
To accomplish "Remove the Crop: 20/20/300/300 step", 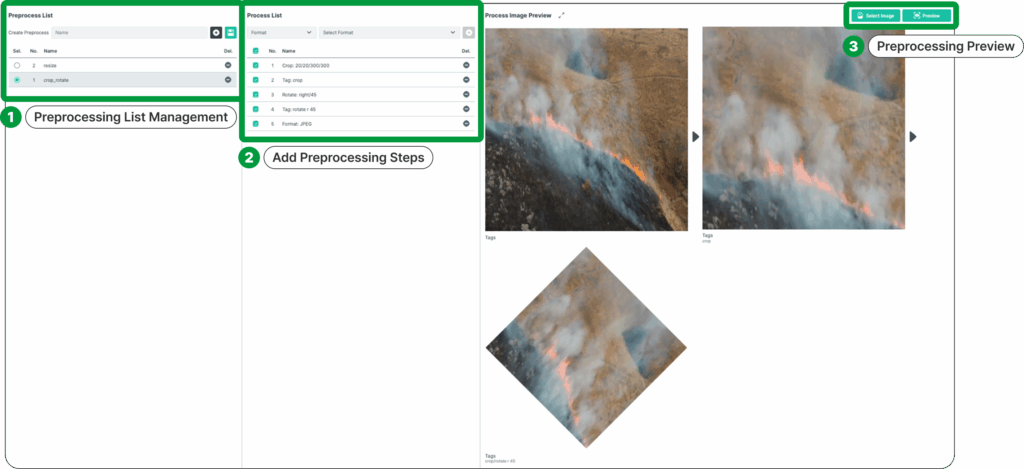I will click(466, 65).
